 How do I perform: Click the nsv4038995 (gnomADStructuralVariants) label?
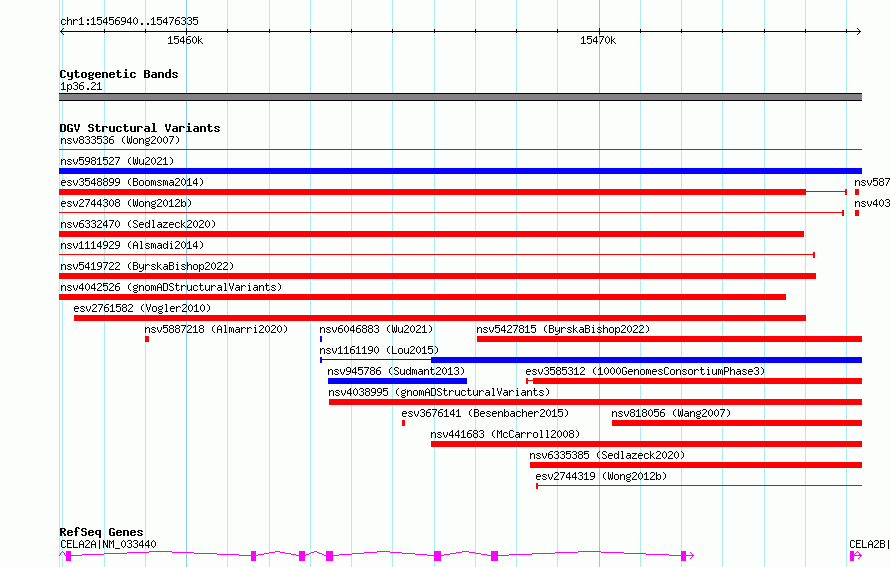point(439,392)
